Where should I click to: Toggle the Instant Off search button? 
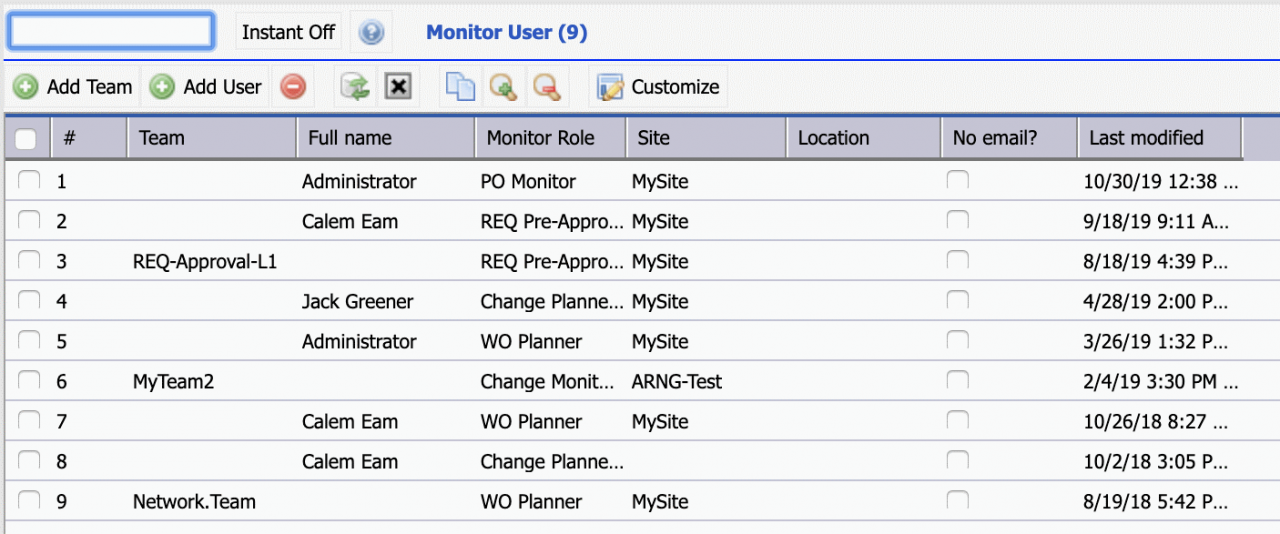point(288,32)
